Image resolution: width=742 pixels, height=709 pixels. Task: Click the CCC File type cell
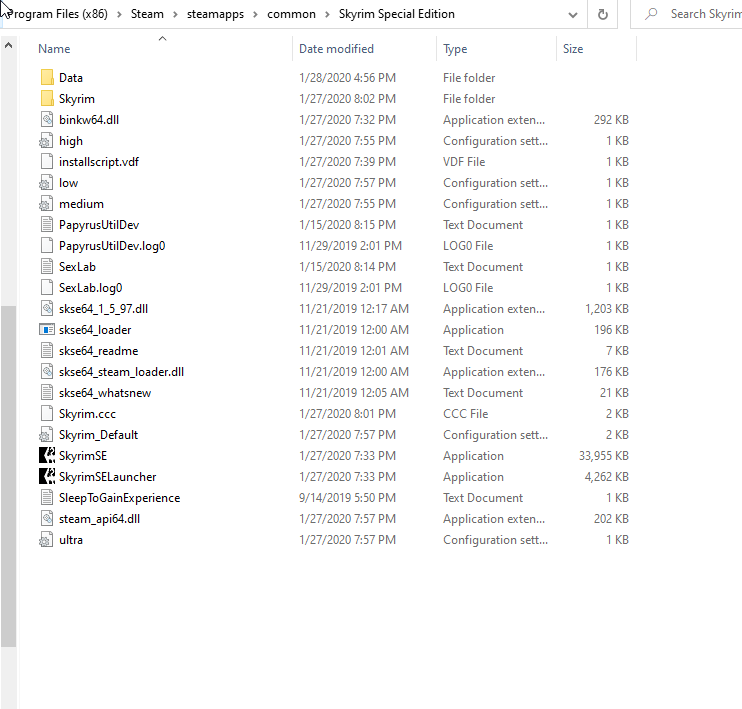(465, 414)
